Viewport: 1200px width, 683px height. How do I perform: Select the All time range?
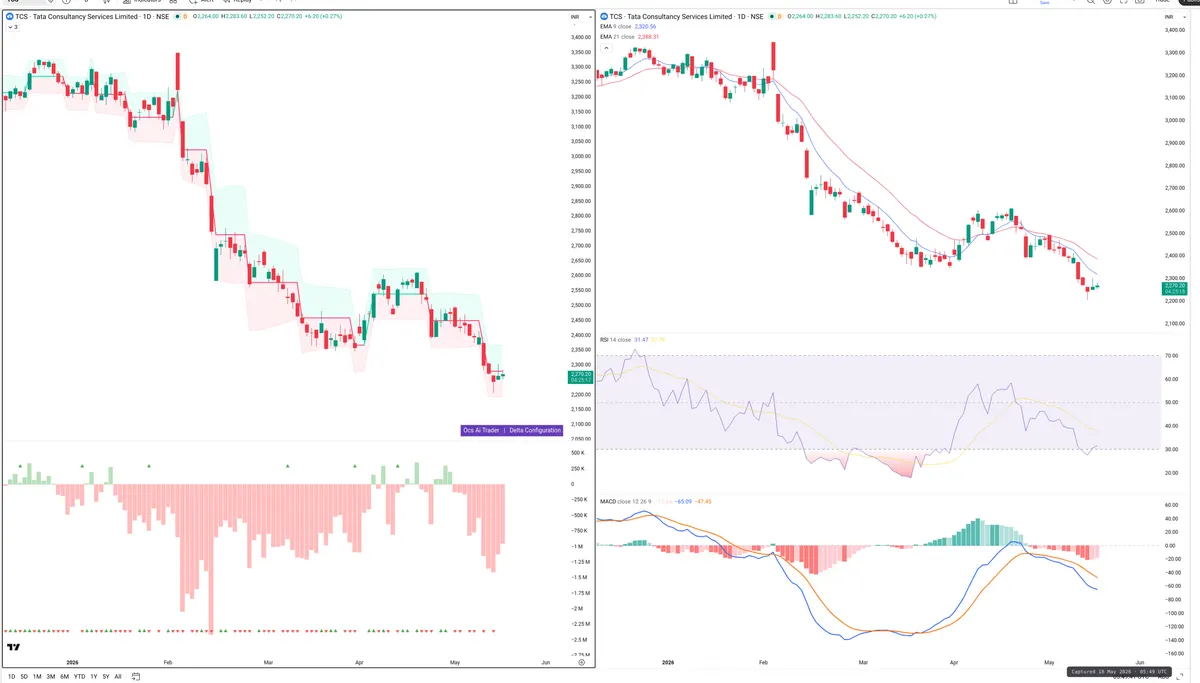tap(118, 676)
